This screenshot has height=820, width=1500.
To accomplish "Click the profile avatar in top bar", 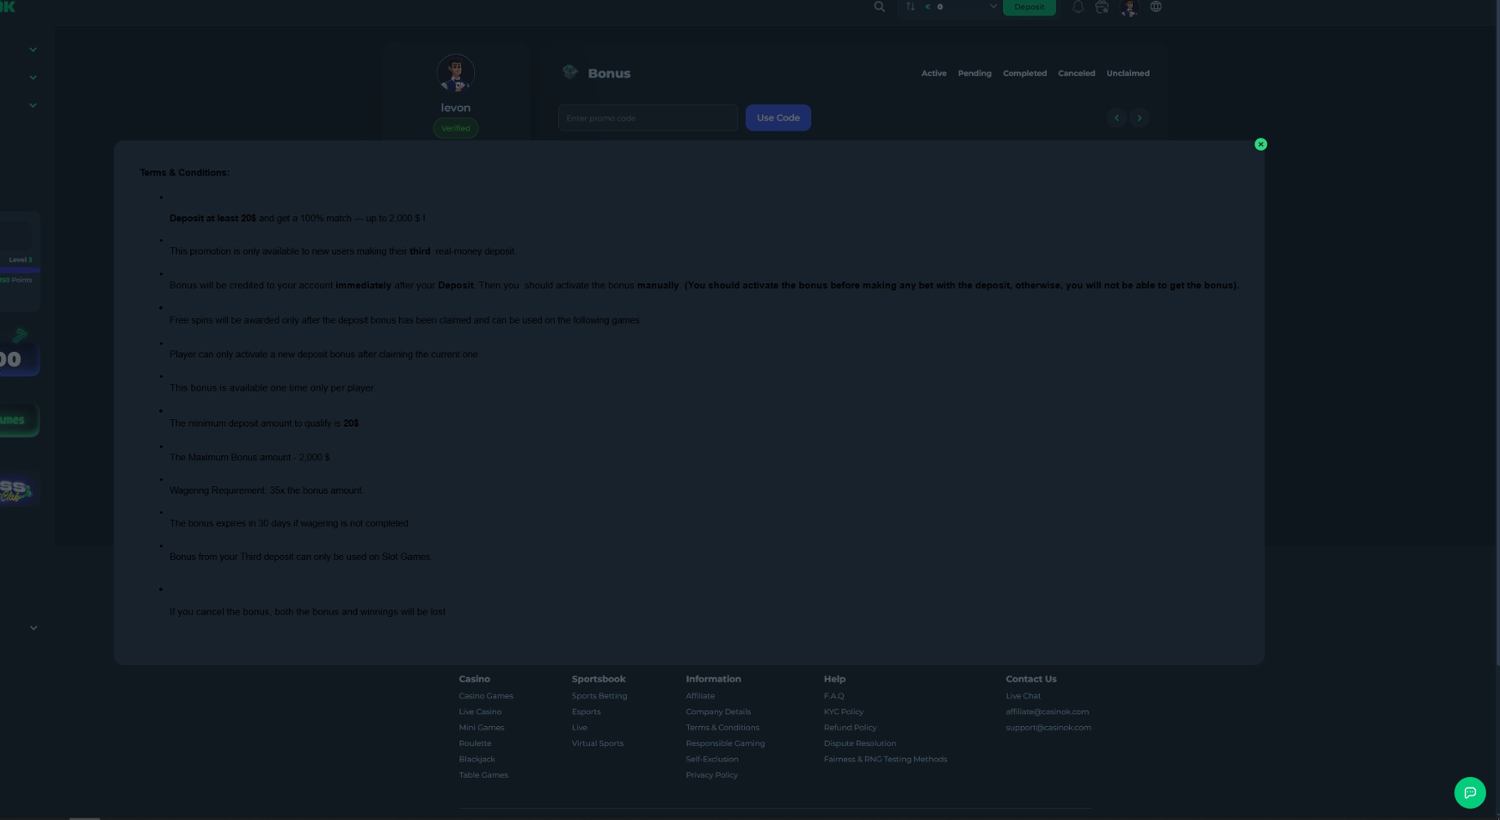I will (x=1129, y=8).
